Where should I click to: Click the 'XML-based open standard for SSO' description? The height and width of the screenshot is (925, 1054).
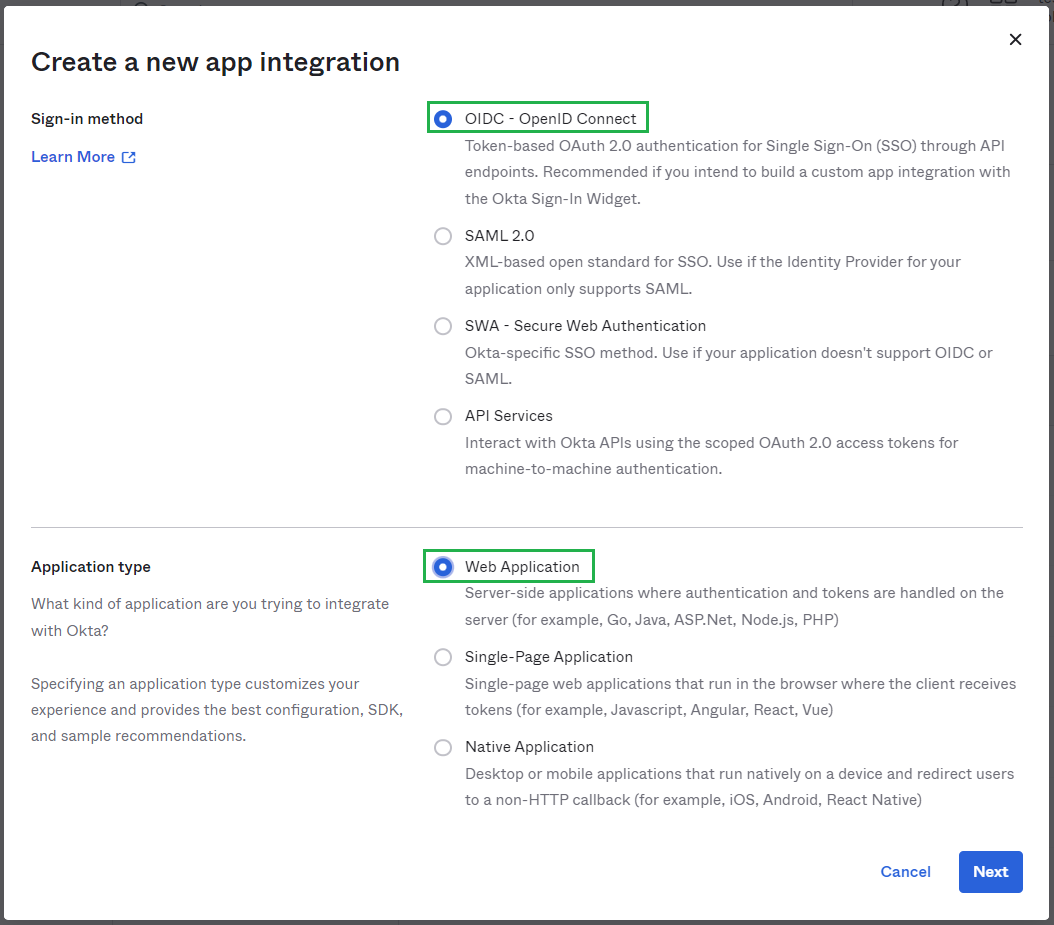(x=713, y=276)
